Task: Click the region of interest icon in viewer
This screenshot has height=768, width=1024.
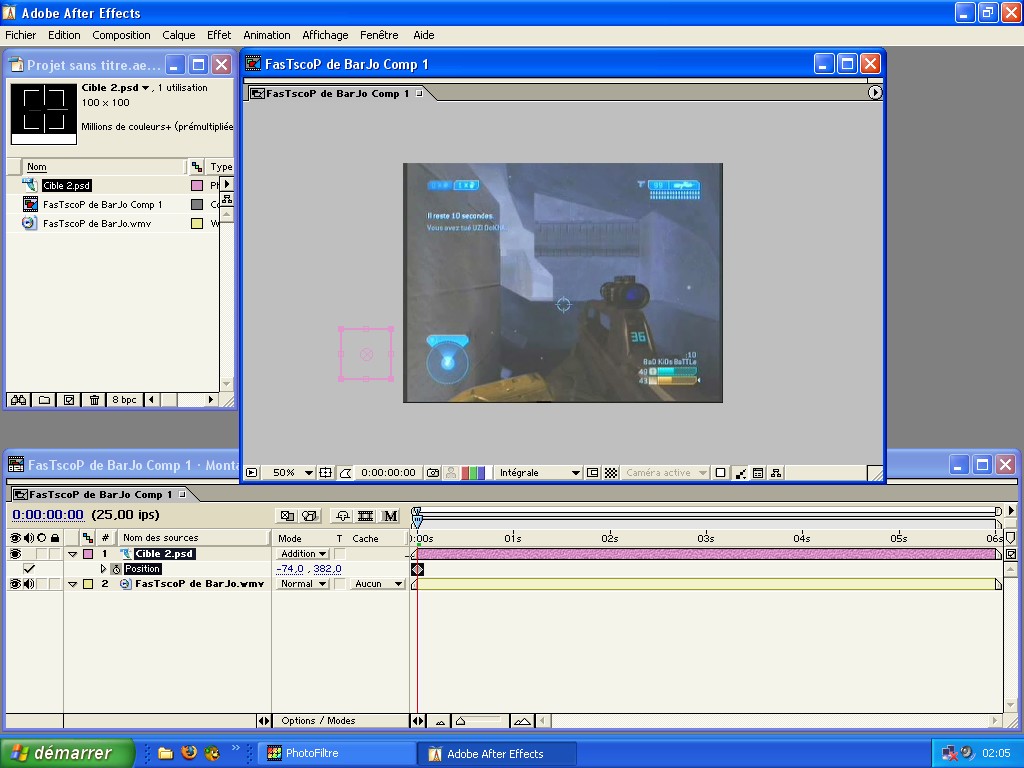Action: 592,473
